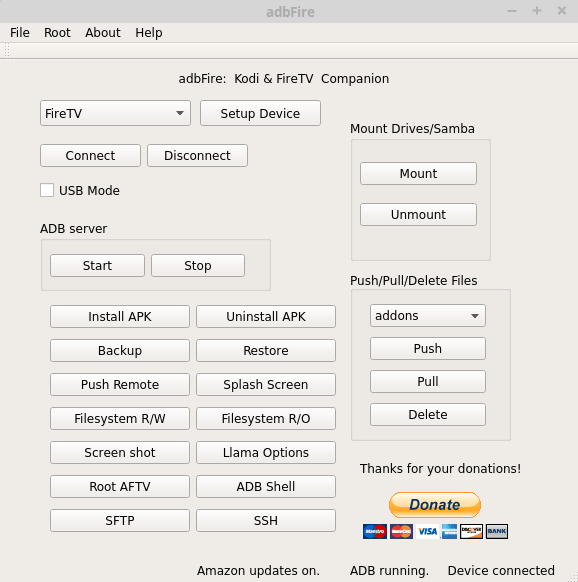Click the SSH button

[266, 521]
